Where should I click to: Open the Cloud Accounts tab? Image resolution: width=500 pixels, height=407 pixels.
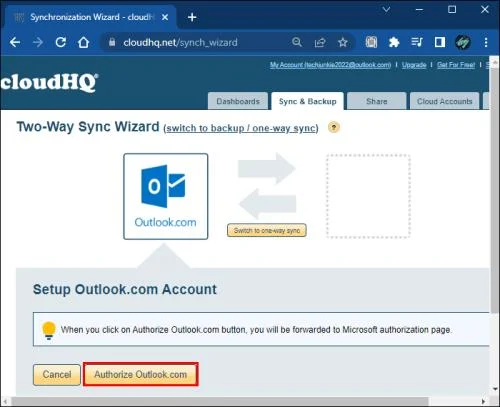pyautogui.click(x=445, y=101)
